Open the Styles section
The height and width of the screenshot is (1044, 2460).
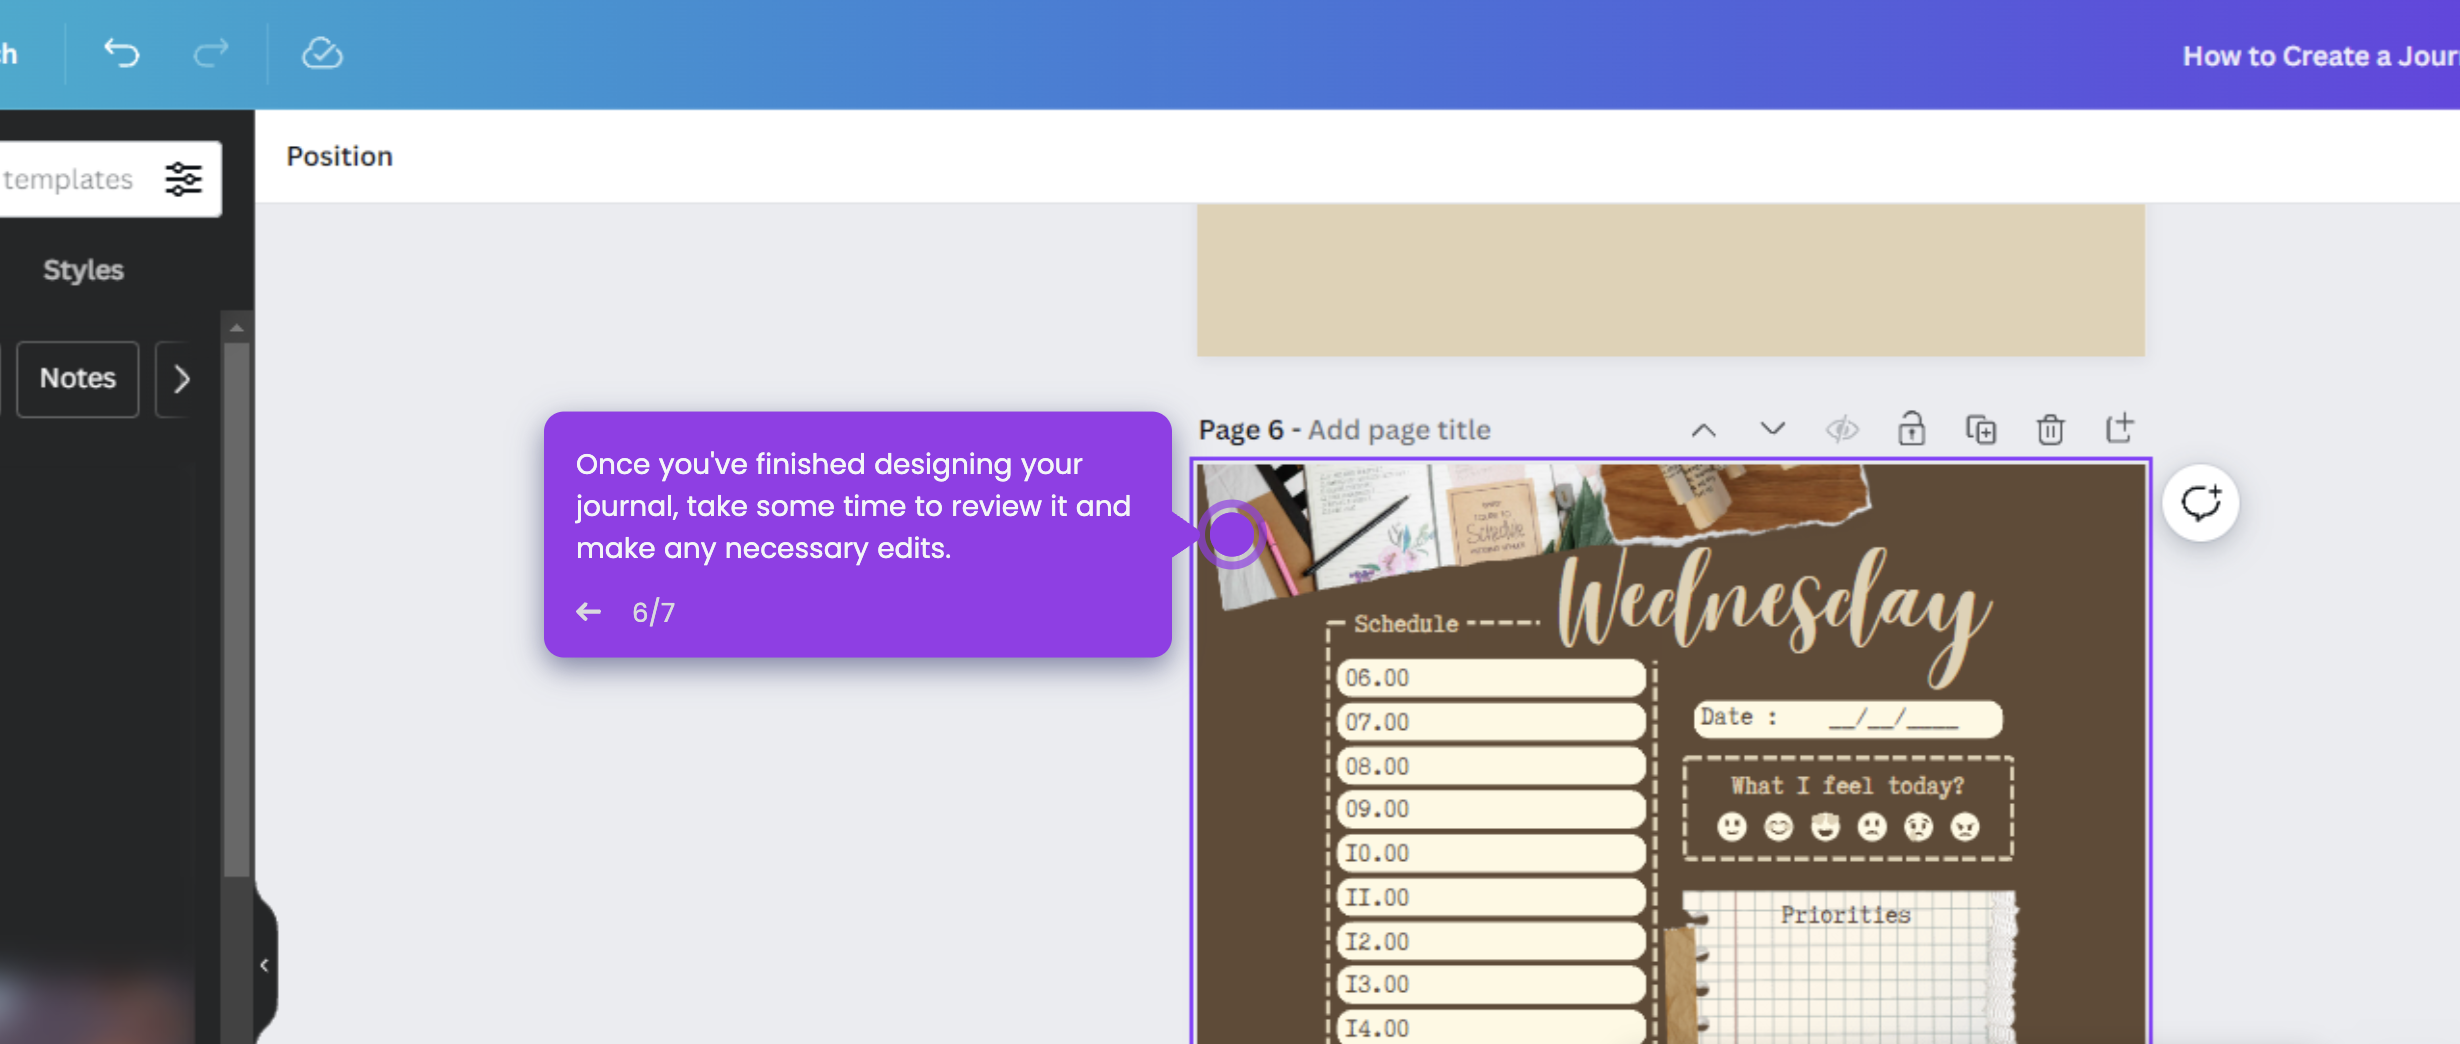[83, 268]
